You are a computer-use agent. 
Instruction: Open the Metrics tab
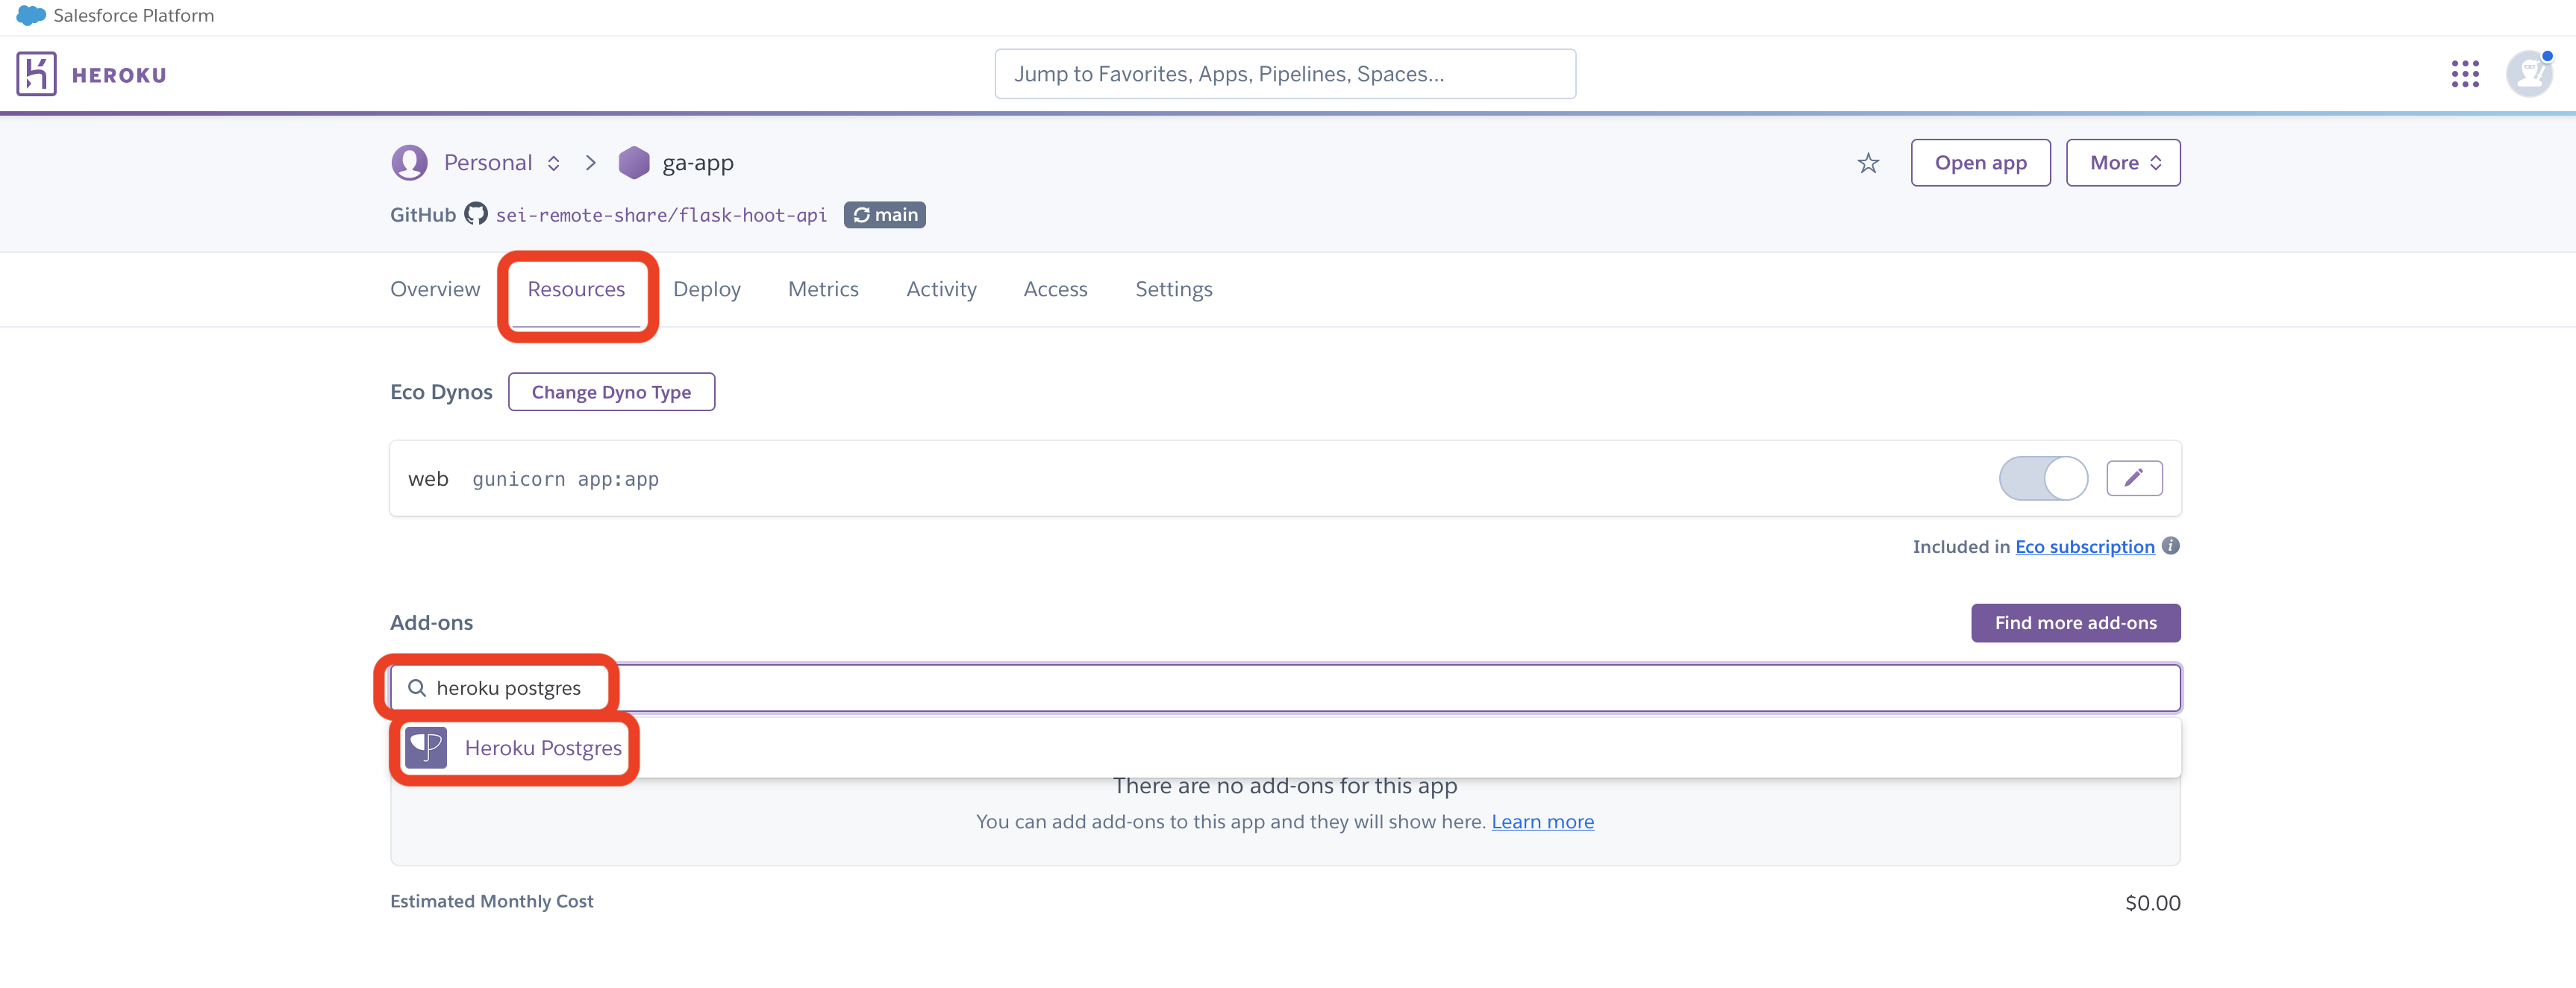coord(822,289)
